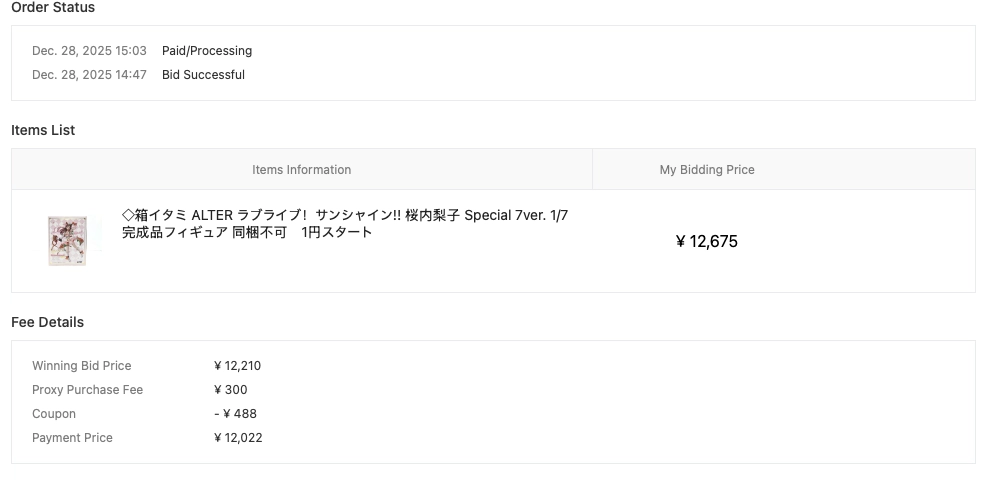This screenshot has width=988, height=482.
Task: Click the ¥ 12,210 winning bid amount
Action: [x=237, y=366]
